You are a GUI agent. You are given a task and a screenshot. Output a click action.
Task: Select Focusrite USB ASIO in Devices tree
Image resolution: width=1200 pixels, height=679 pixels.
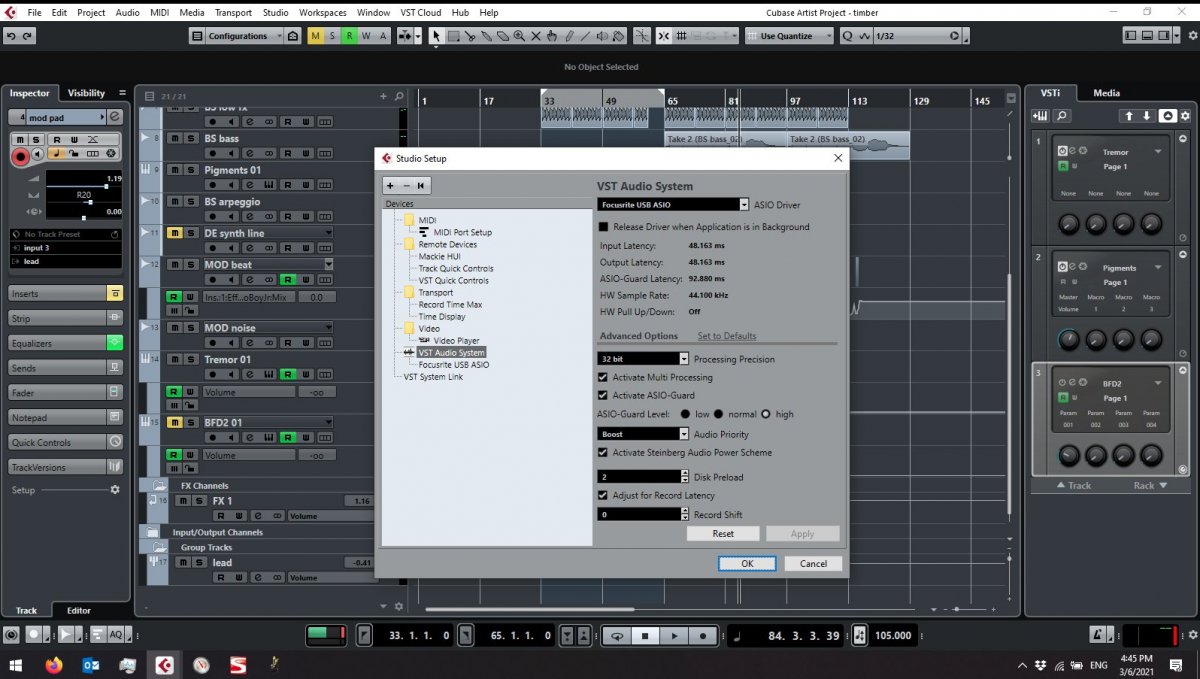[454, 365]
